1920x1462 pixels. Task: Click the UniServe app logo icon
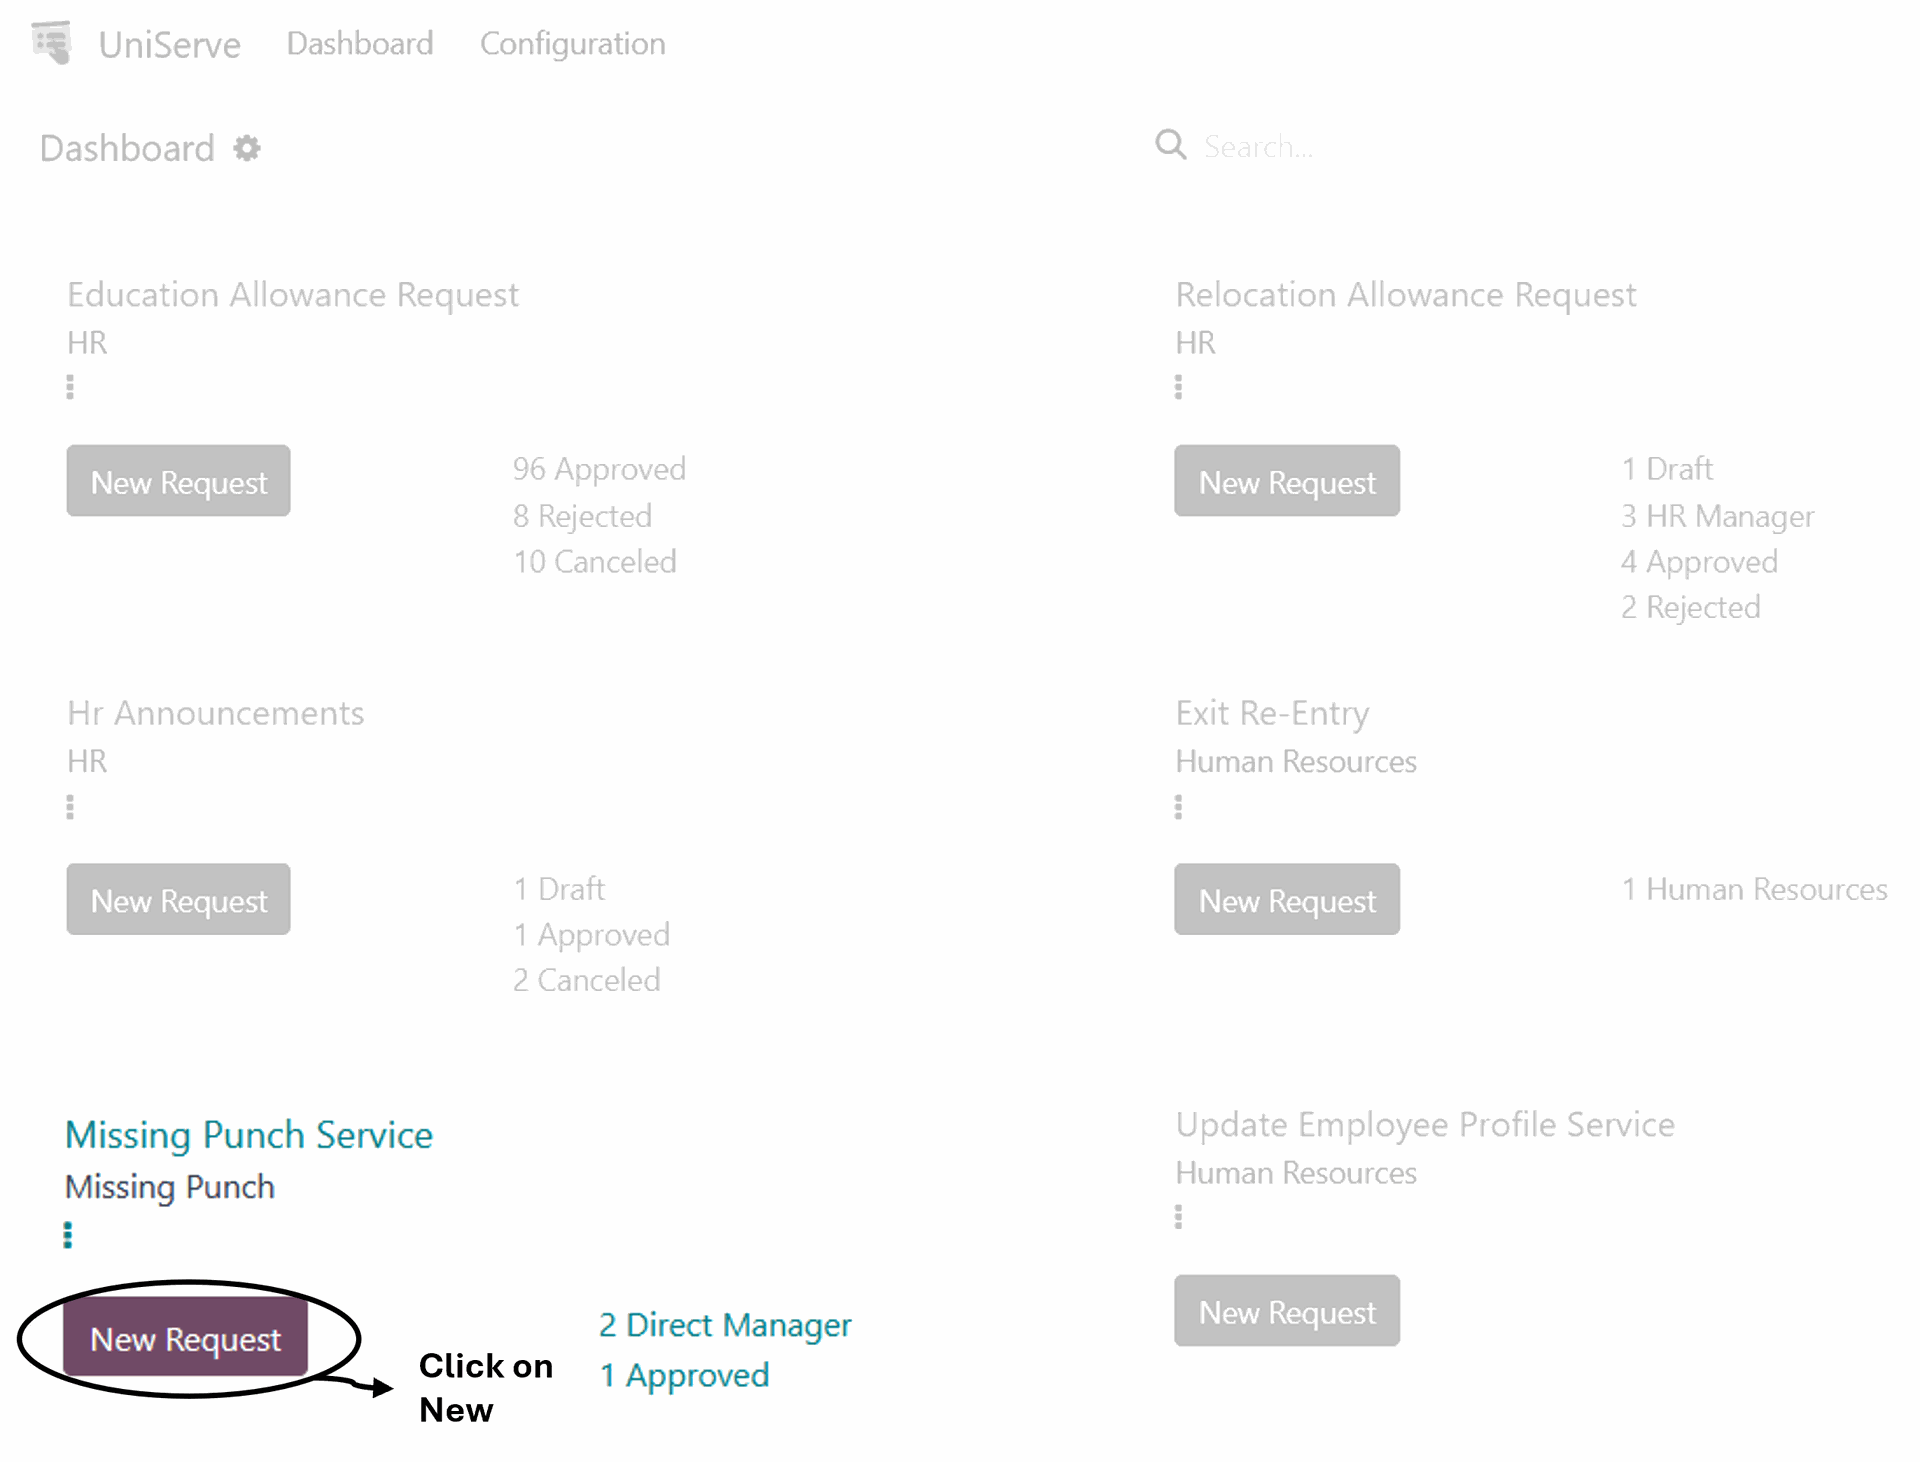click(x=52, y=43)
